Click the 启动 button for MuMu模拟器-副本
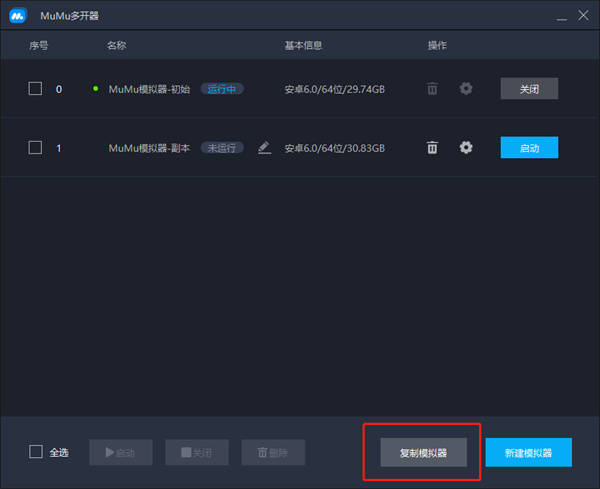This screenshot has height=489, width=600. [529, 147]
